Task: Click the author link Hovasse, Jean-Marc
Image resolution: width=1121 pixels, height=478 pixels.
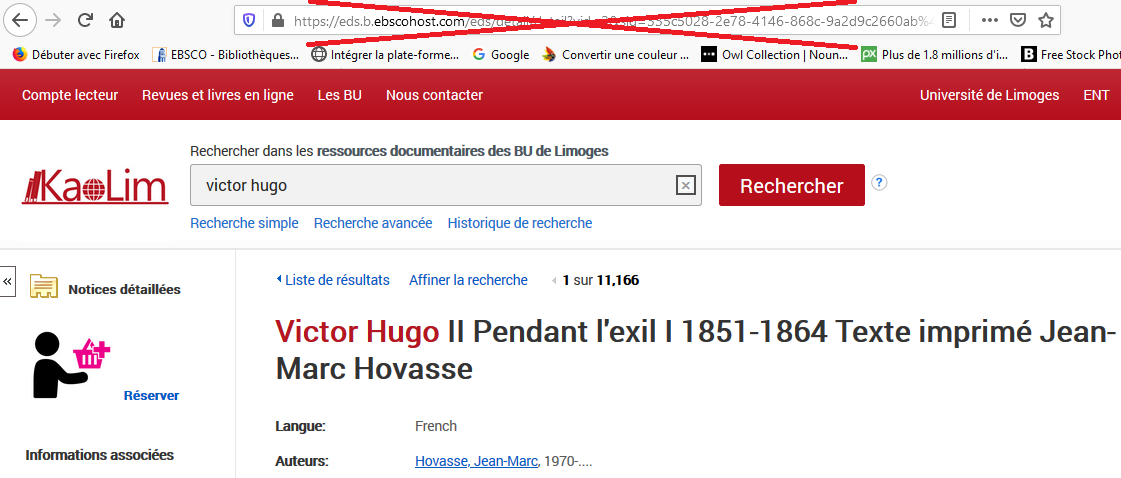Action: (476, 461)
